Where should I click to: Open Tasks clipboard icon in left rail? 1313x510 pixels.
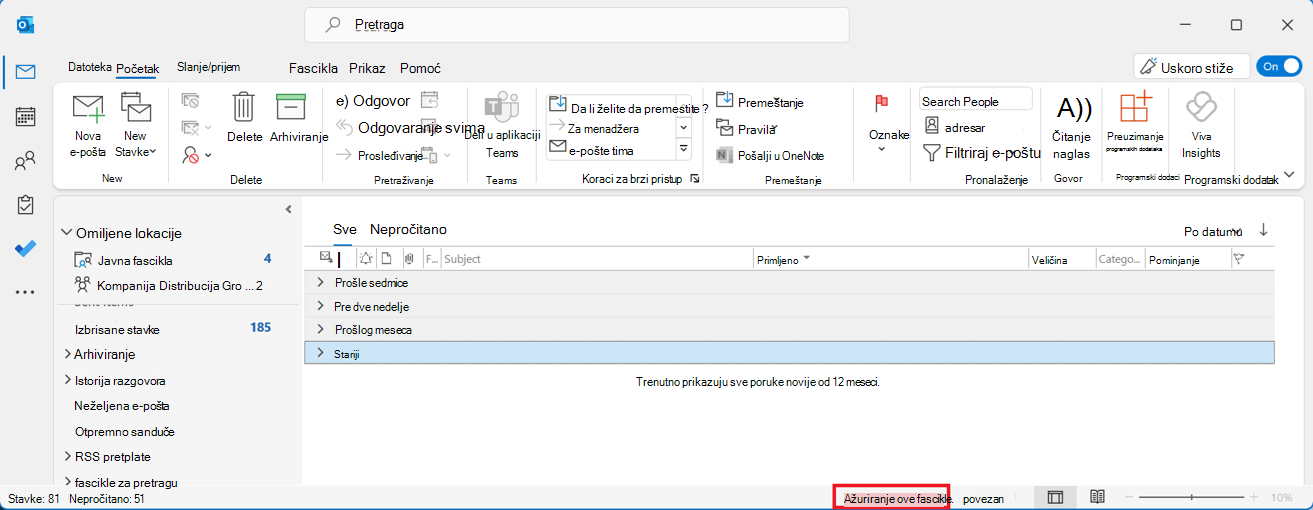point(25,205)
